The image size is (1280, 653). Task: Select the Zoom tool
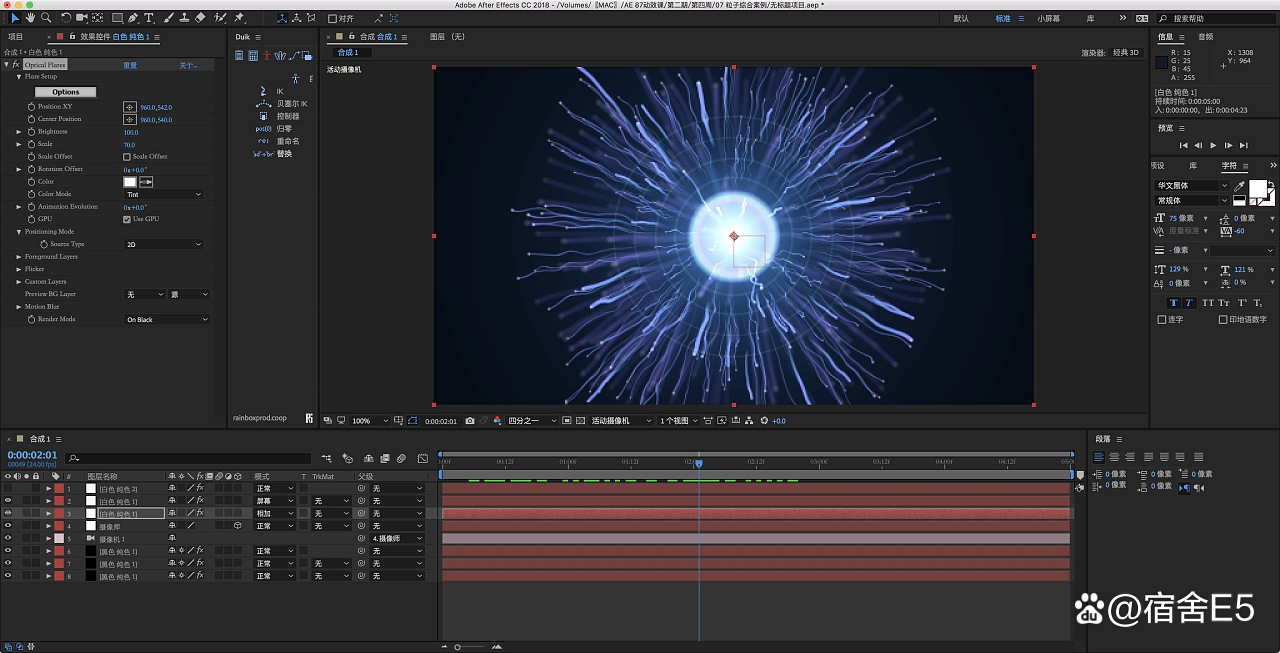46,18
